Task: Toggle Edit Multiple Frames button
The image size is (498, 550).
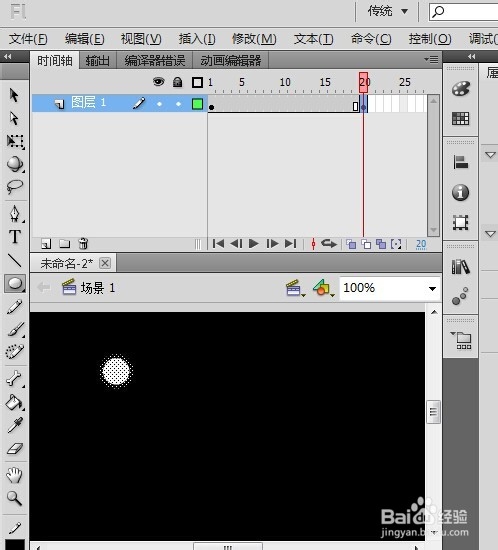Action: tap(381, 244)
